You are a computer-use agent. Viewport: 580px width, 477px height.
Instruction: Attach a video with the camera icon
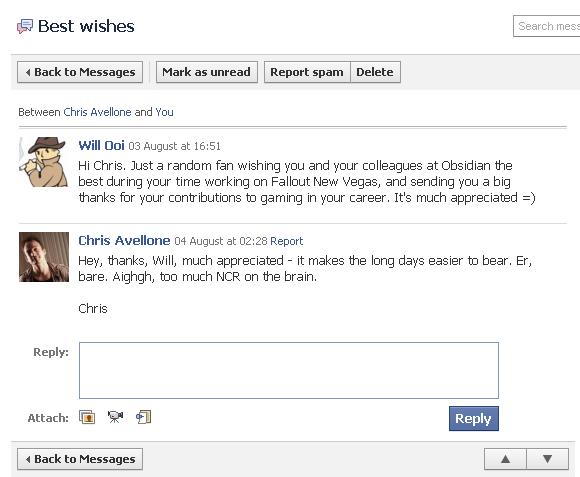pyautogui.click(x=115, y=417)
